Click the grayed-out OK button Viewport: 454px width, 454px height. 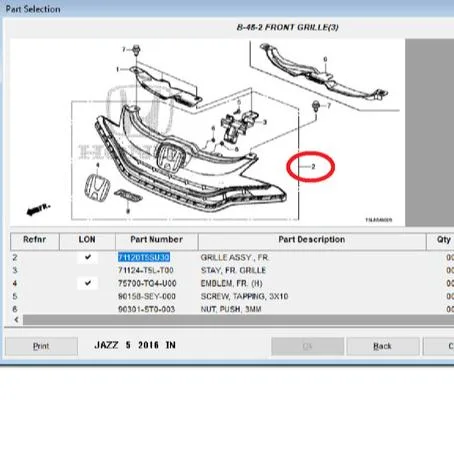pos(308,346)
